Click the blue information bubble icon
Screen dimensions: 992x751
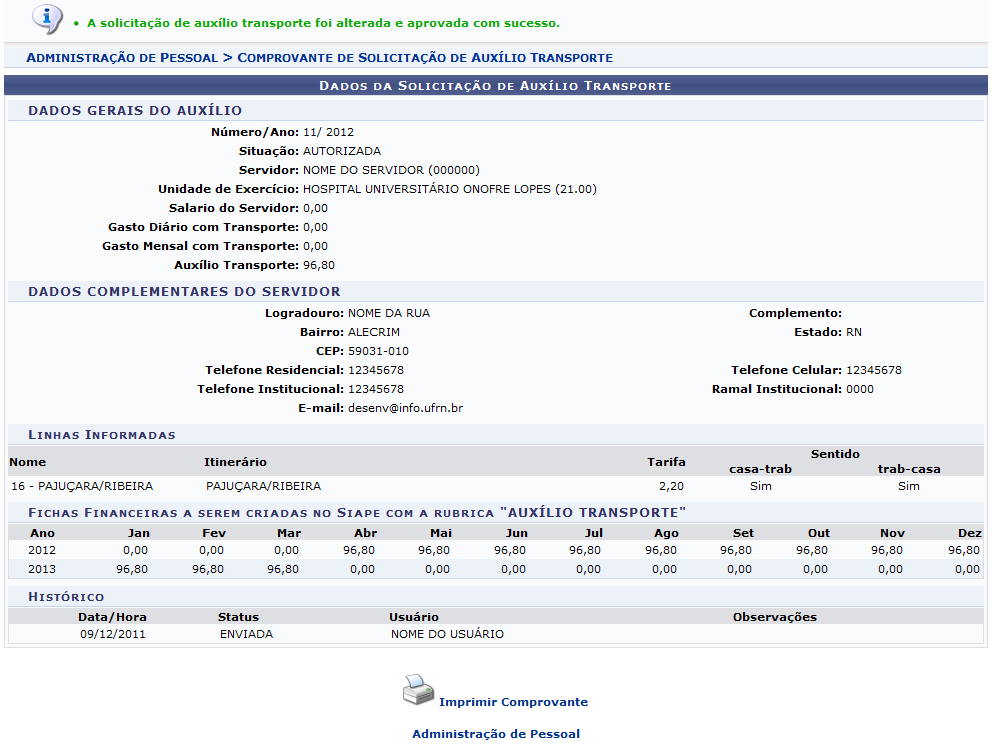[x=47, y=20]
